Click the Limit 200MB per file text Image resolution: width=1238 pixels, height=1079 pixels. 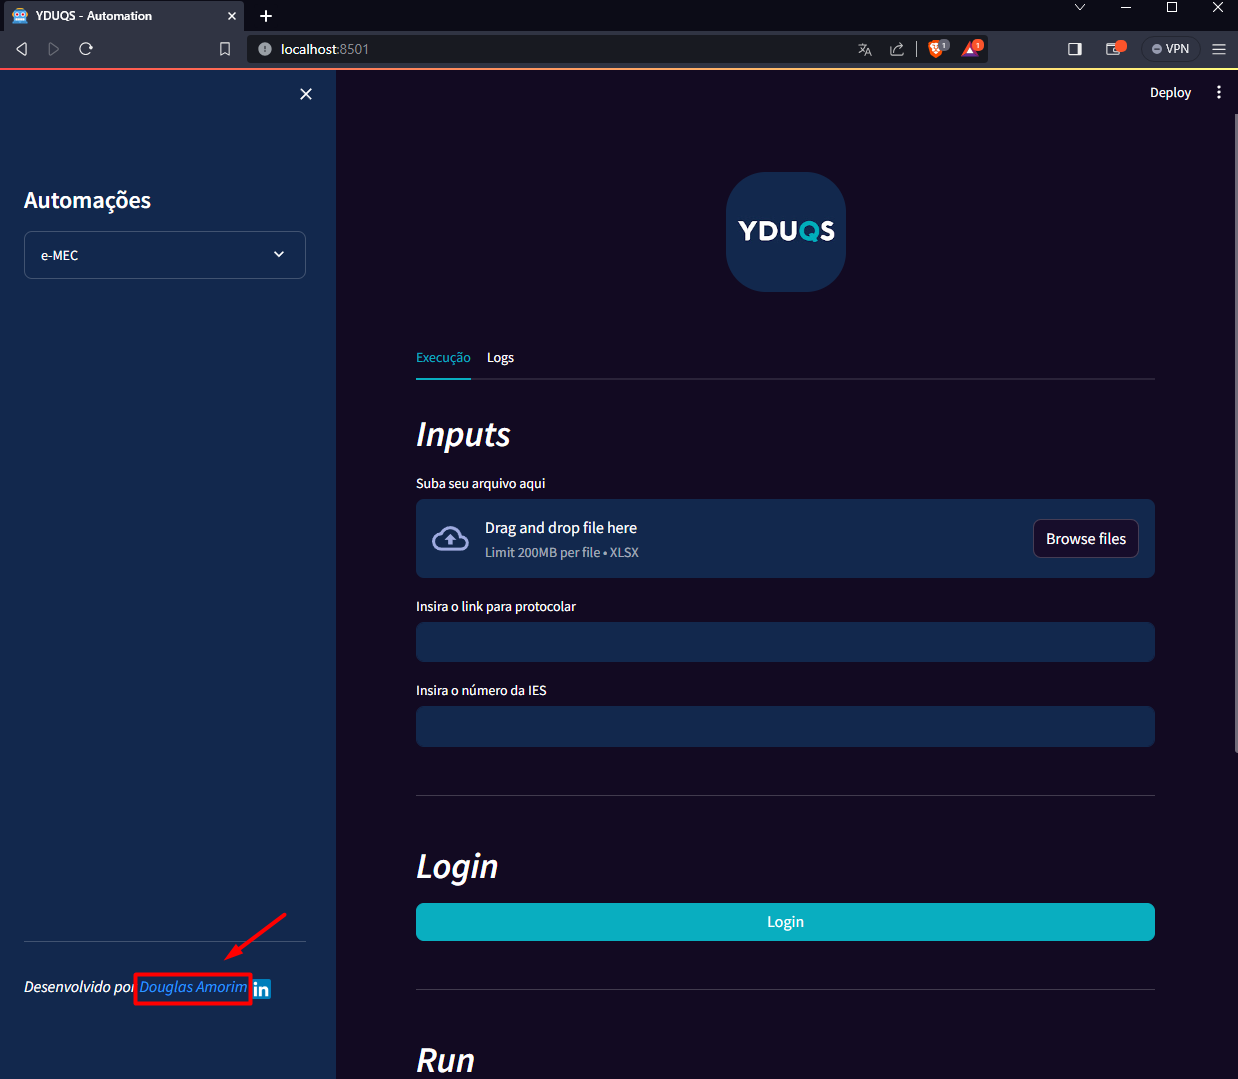tap(562, 553)
